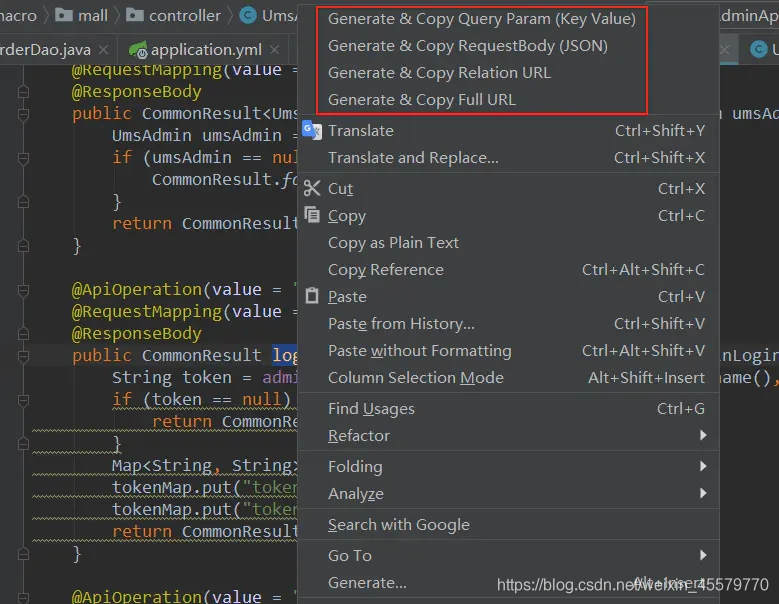Select Copy as Plain Text

pyautogui.click(x=509, y=242)
